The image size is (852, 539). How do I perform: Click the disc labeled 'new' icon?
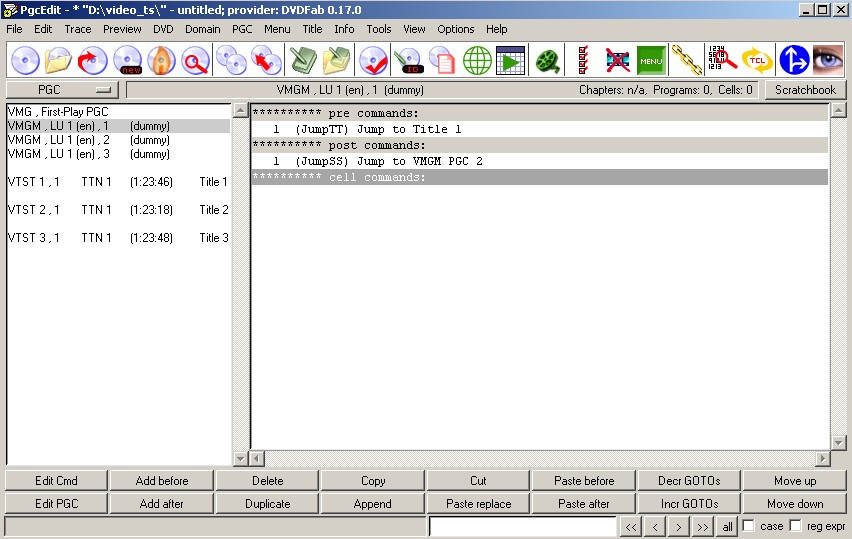coord(128,60)
